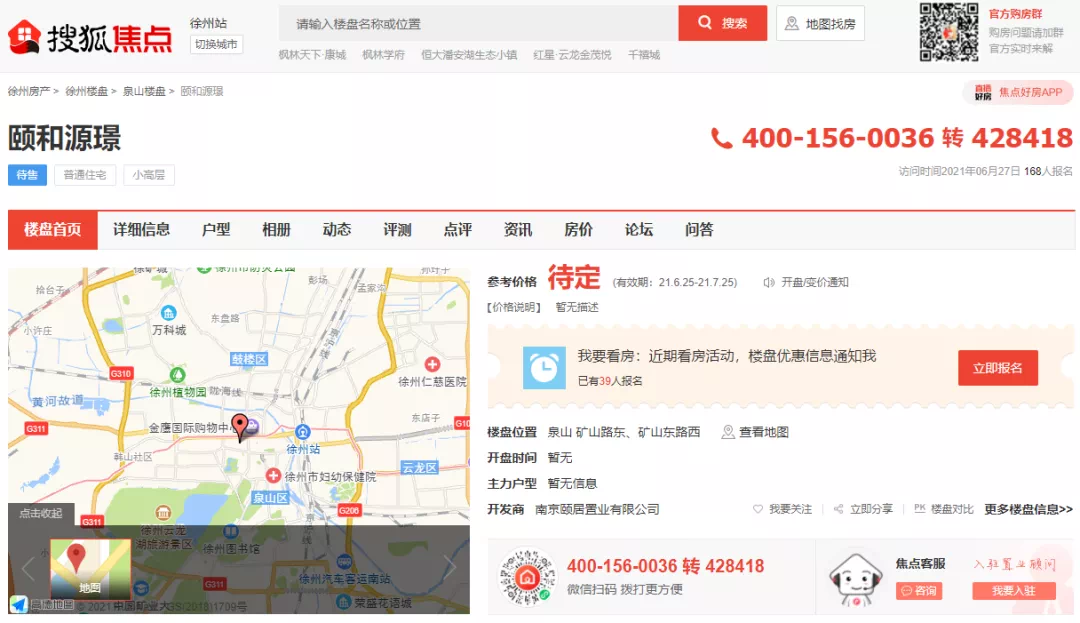Open the 资讯 tab
Screen dimensions: 1080x623
point(518,230)
